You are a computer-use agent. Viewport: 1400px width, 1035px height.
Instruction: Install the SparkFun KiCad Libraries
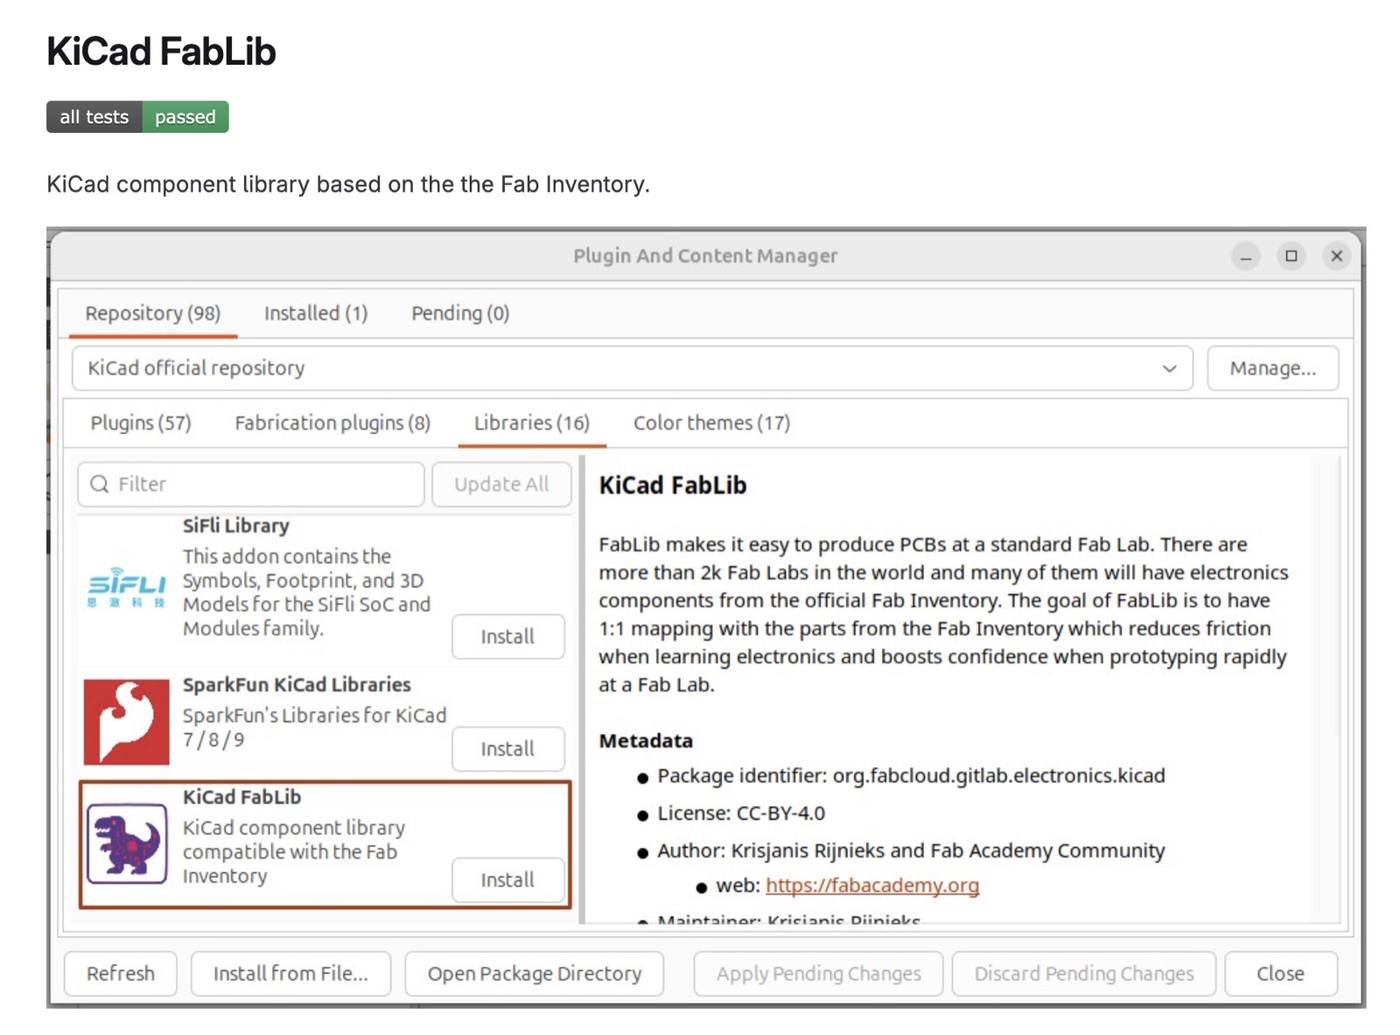(x=508, y=749)
